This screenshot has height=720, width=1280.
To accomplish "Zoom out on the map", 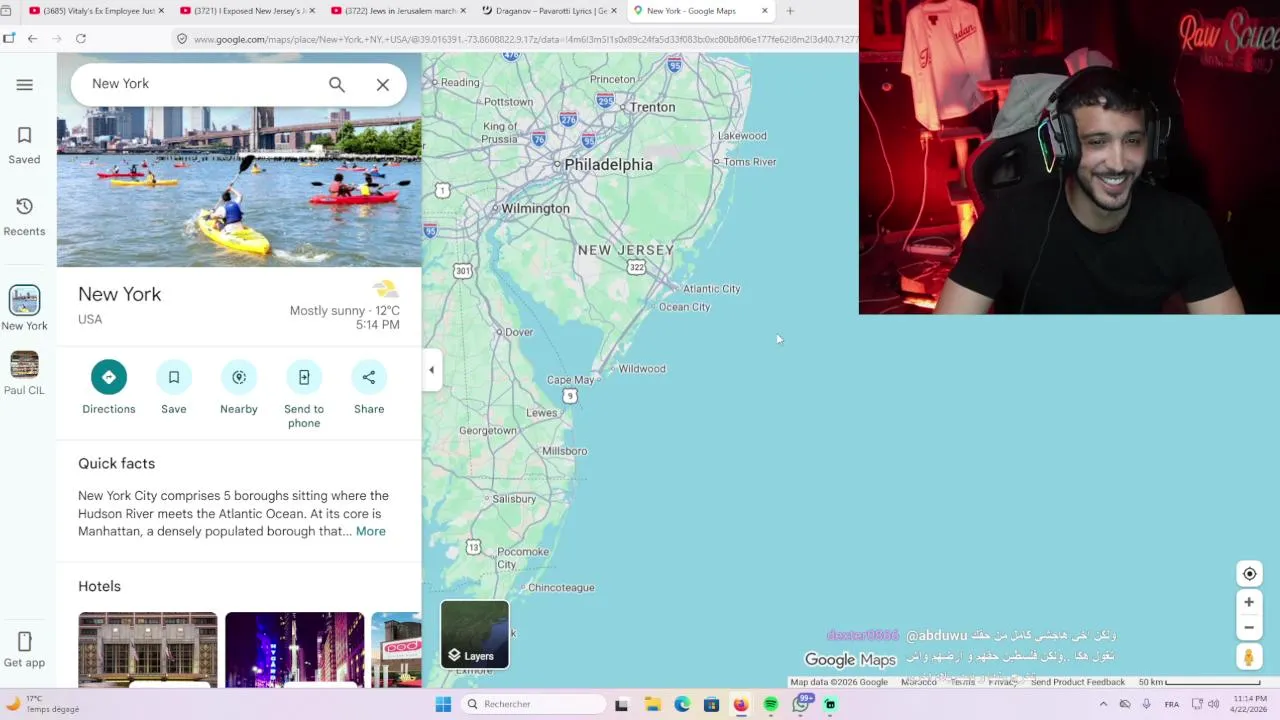I will [1249, 627].
